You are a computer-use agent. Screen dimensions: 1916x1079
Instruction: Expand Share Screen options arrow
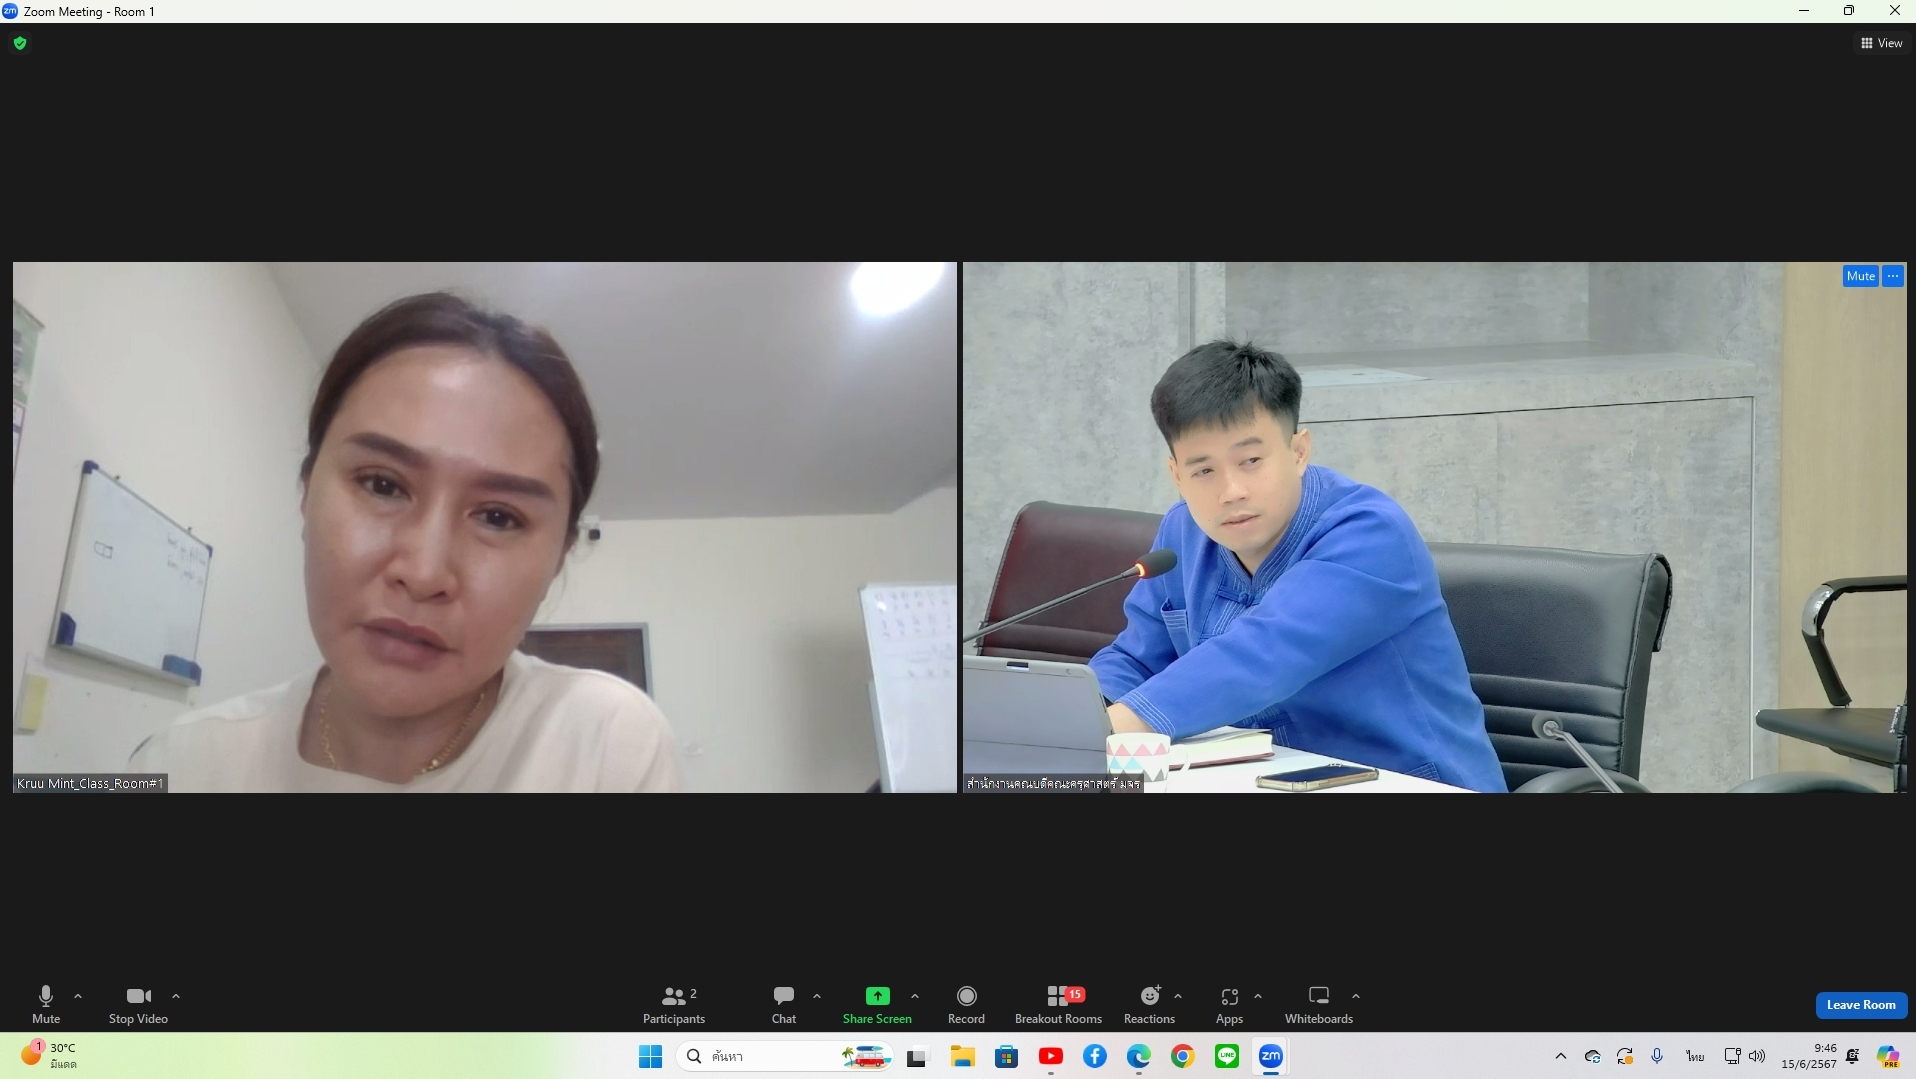point(915,996)
